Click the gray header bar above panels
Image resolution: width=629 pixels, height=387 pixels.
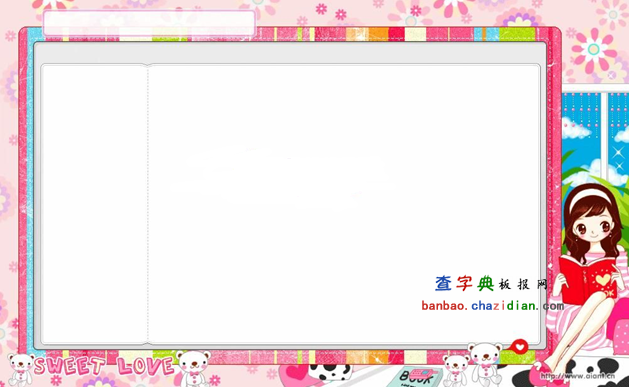290,53
